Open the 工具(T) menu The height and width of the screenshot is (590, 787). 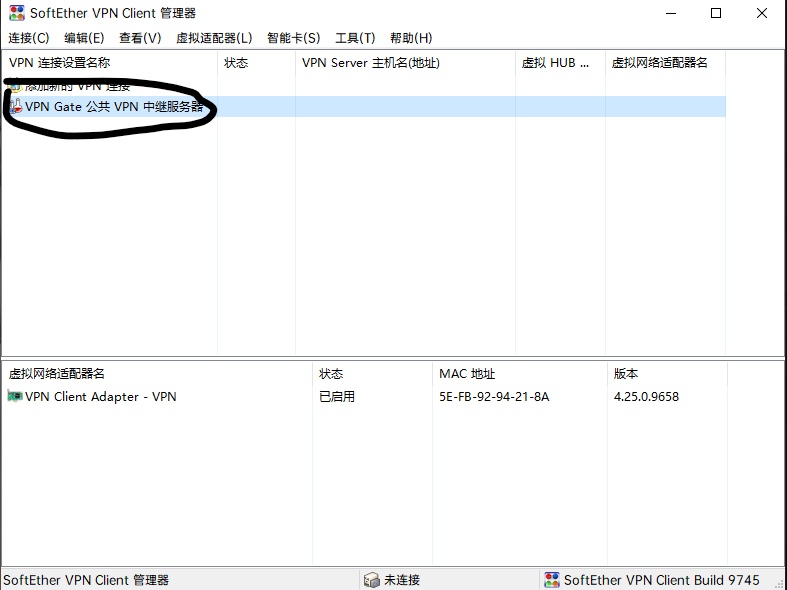pos(355,38)
